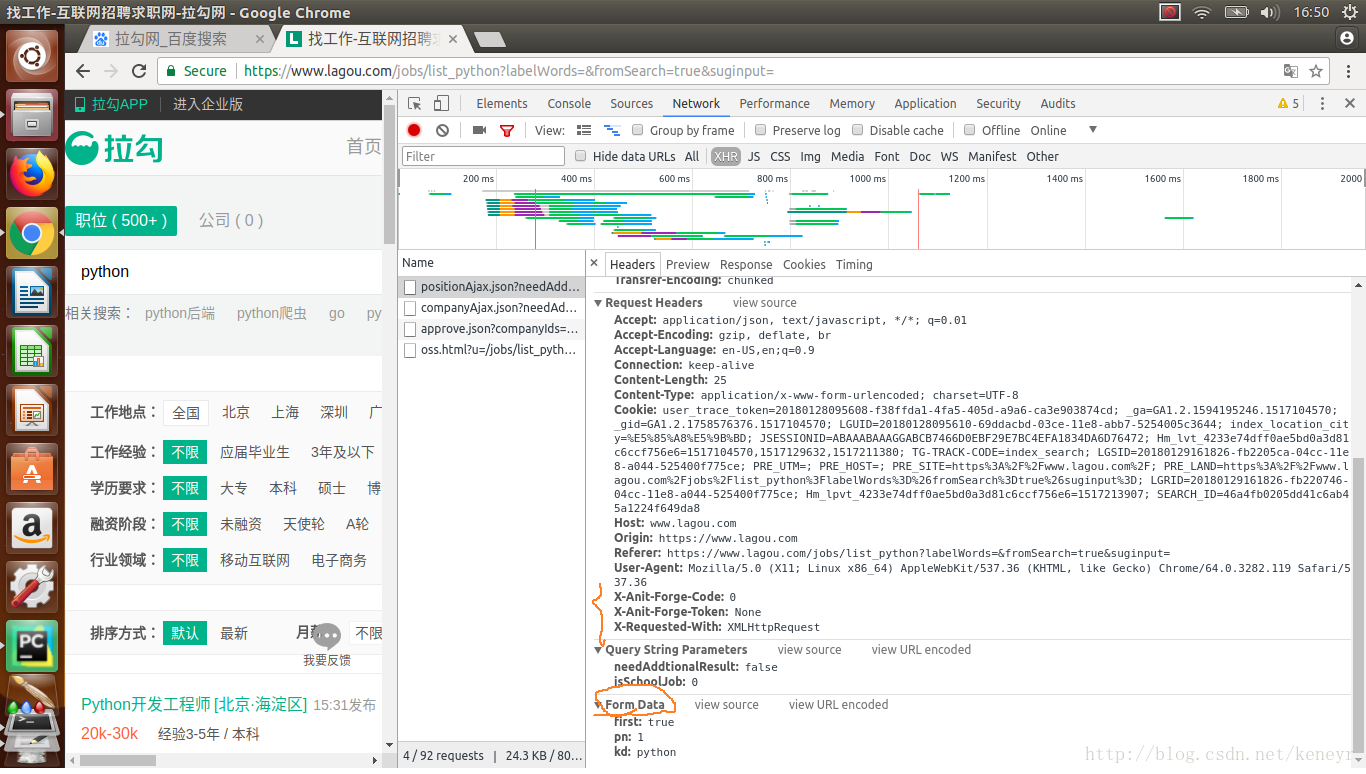The height and width of the screenshot is (774, 1366).
Task: Open the volume indicator in top bar
Action: [x=1270, y=12]
